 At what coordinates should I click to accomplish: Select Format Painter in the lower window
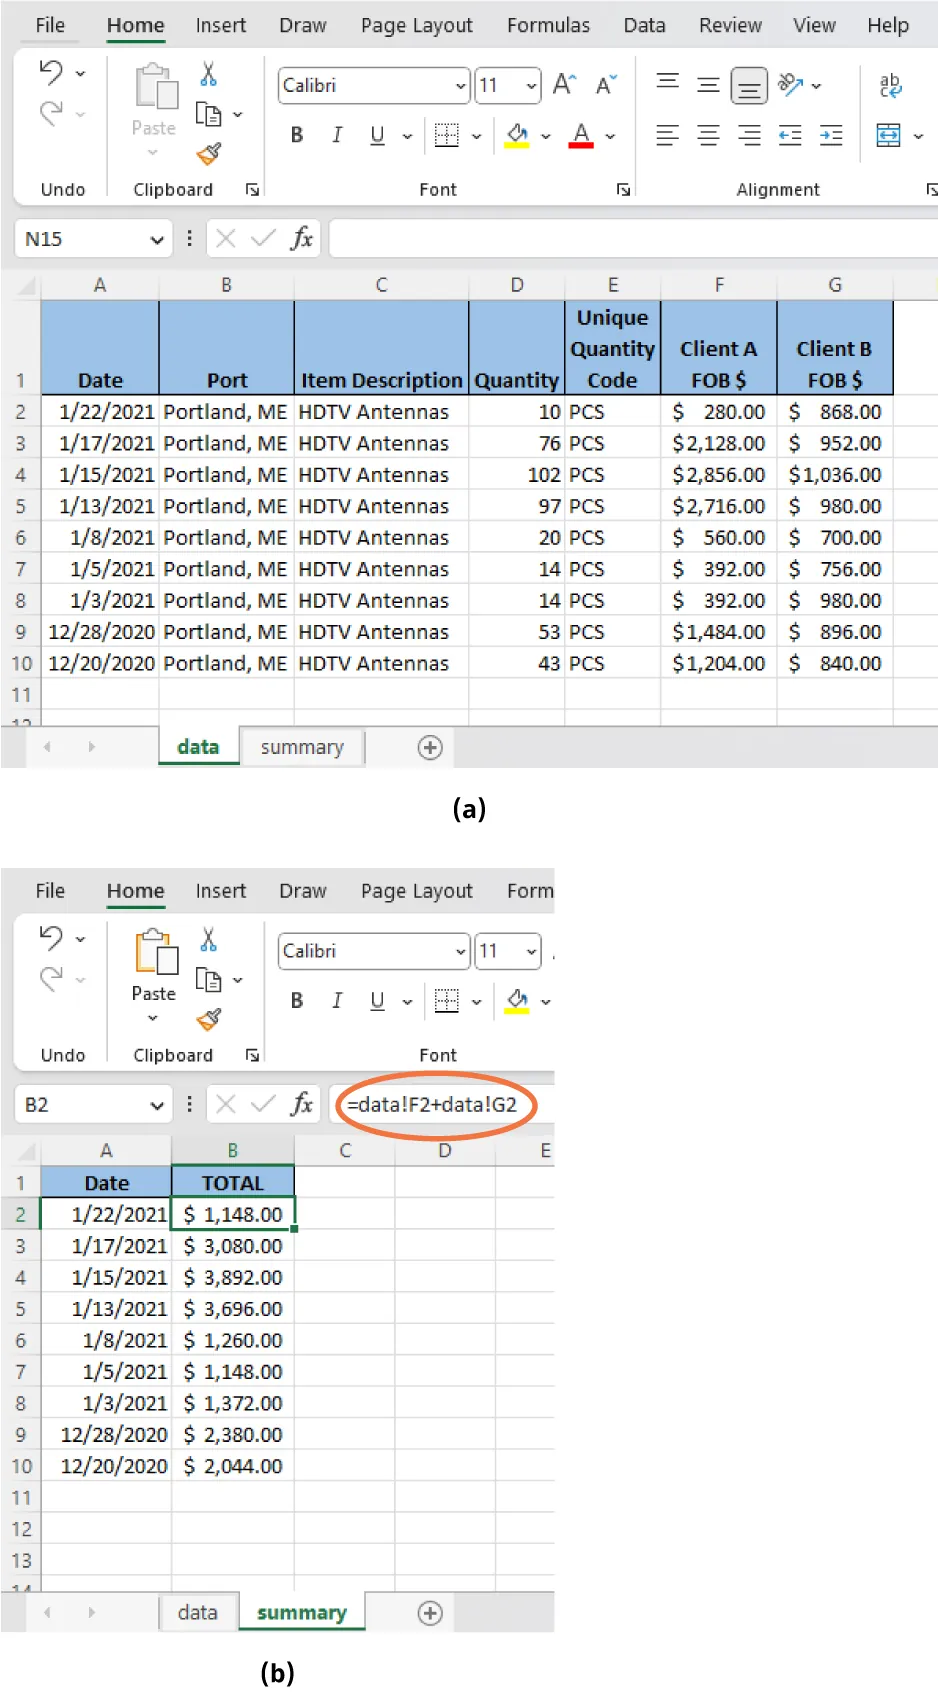pyautogui.click(x=208, y=1019)
